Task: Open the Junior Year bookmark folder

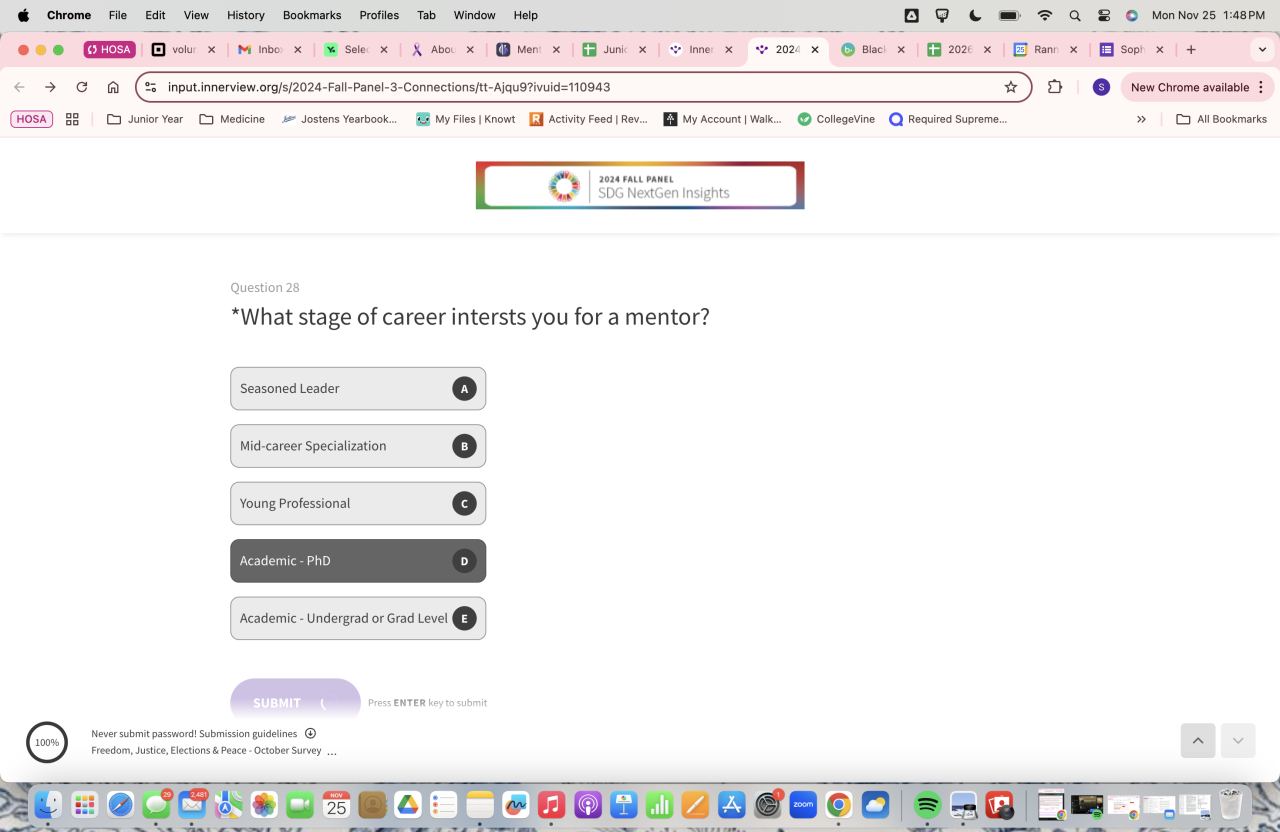Action: pyautogui.click(x=145, y=119)
